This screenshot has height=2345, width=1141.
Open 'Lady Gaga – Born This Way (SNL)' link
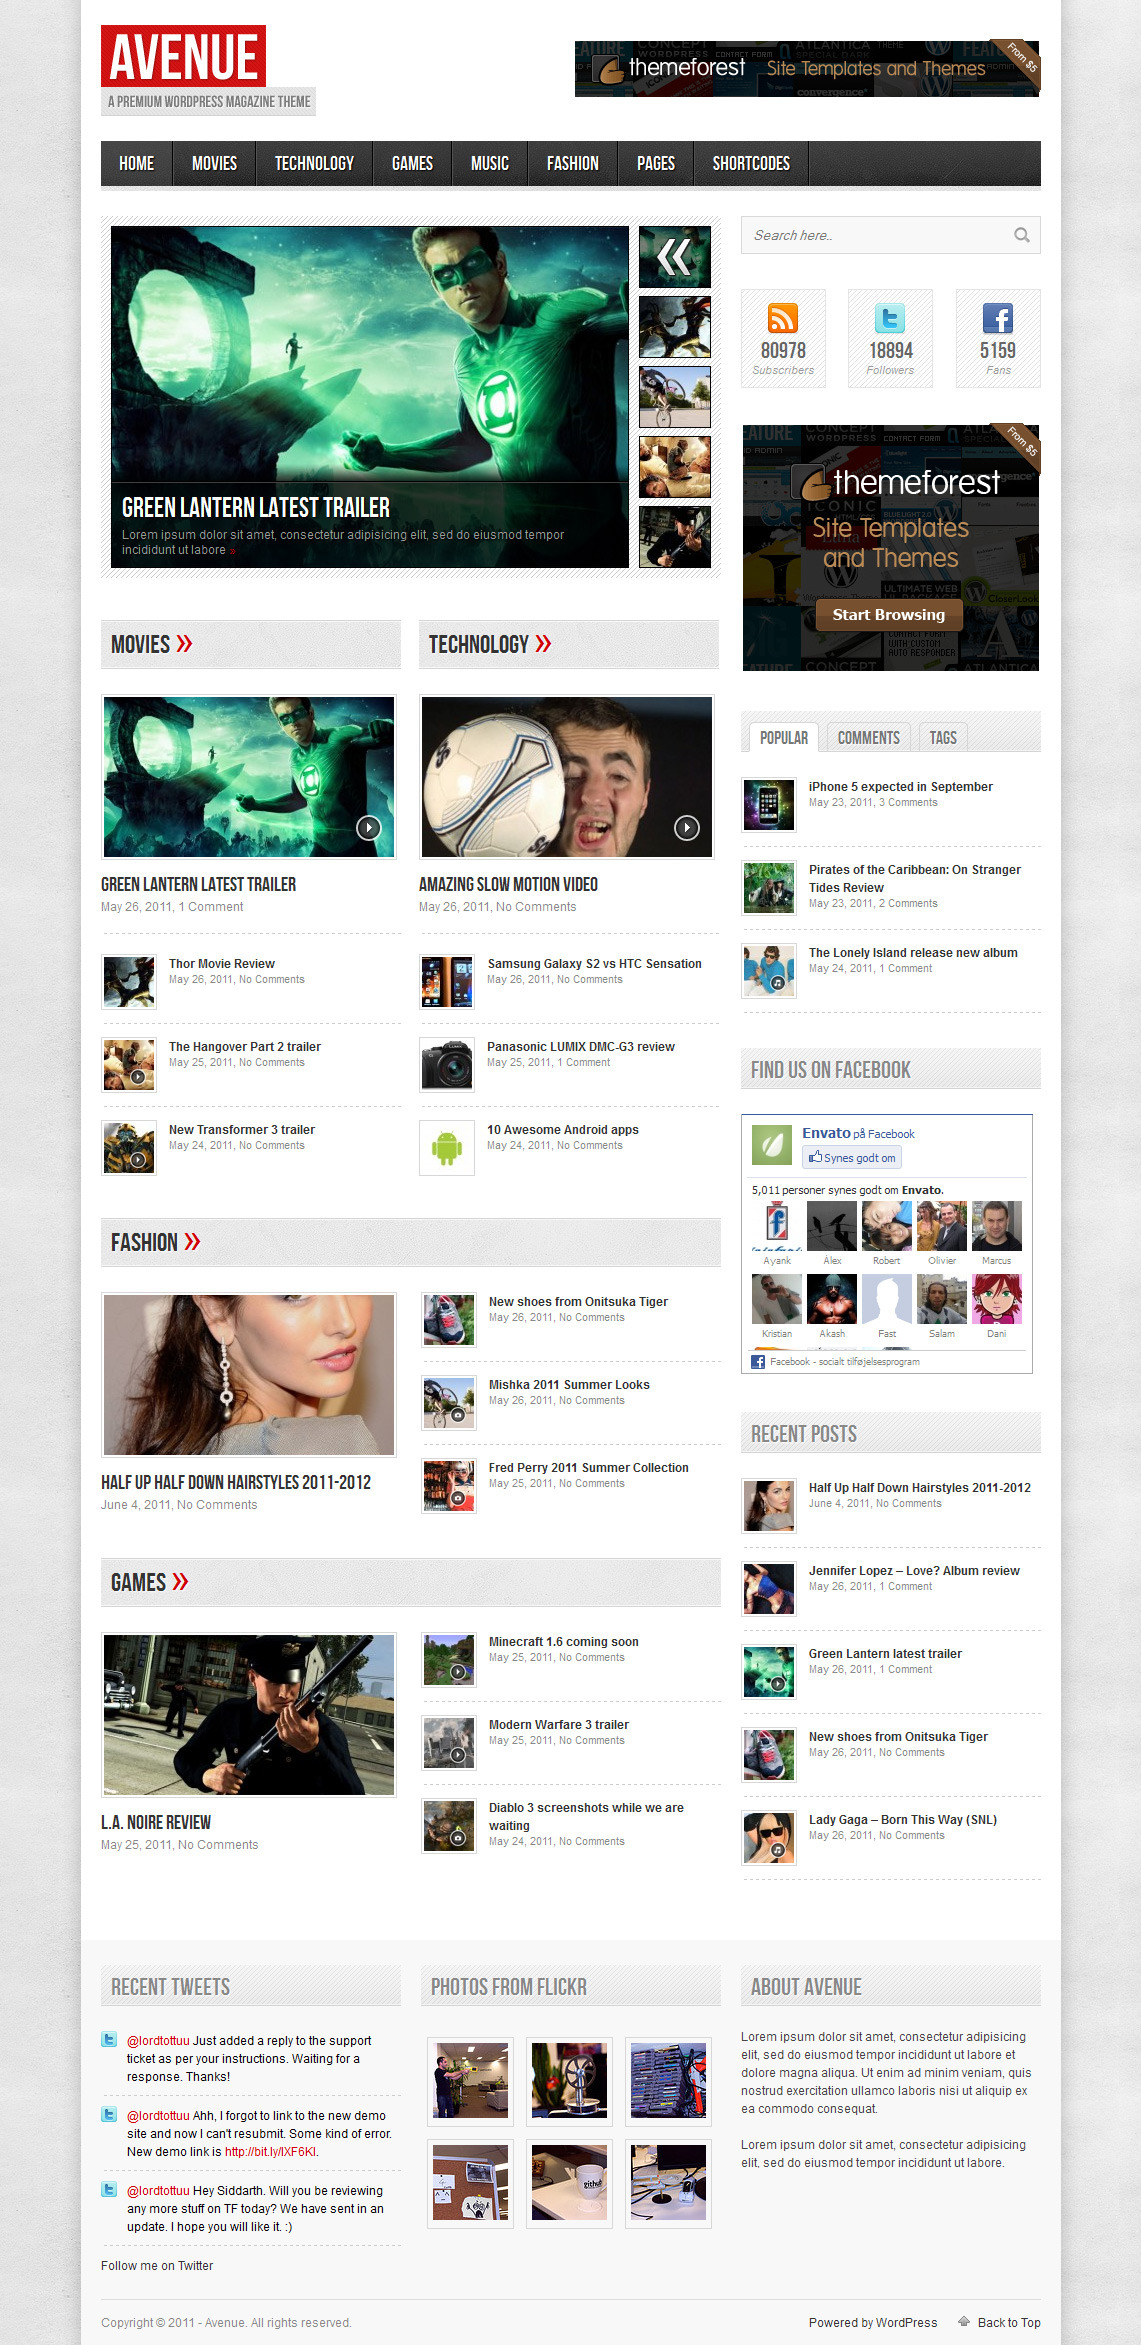(x=903, y=1820)
